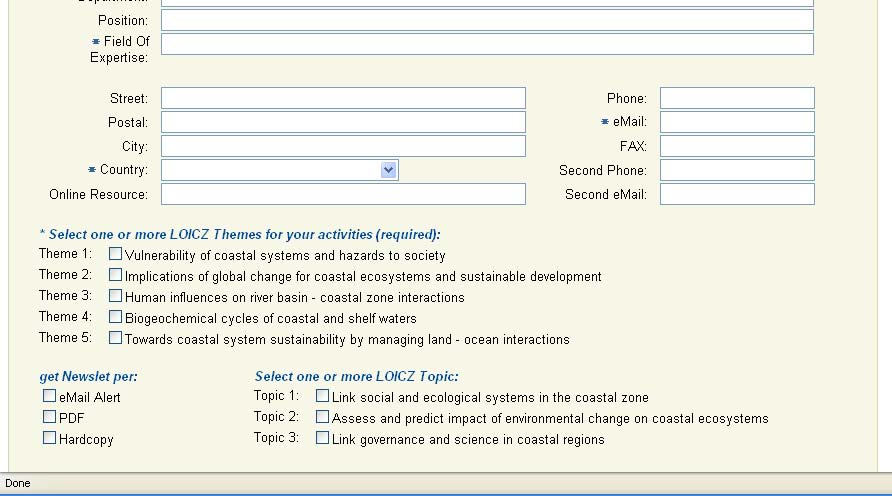Select the Postal code input box
The width and height of the screenshot is (892, 496).
click(x=343, y=122)
